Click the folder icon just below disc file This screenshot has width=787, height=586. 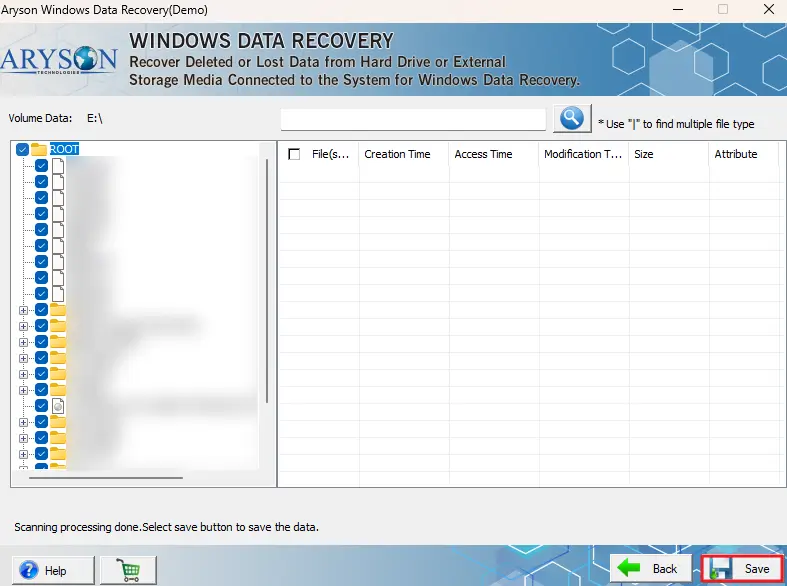click(x=58, y=422)
